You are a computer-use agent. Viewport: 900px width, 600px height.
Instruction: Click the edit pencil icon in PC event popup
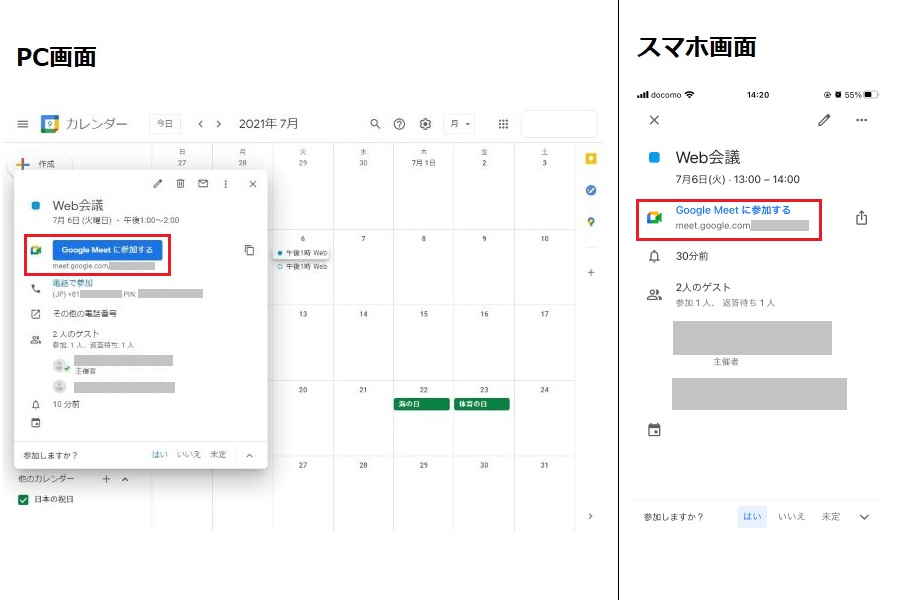(158, 184)
